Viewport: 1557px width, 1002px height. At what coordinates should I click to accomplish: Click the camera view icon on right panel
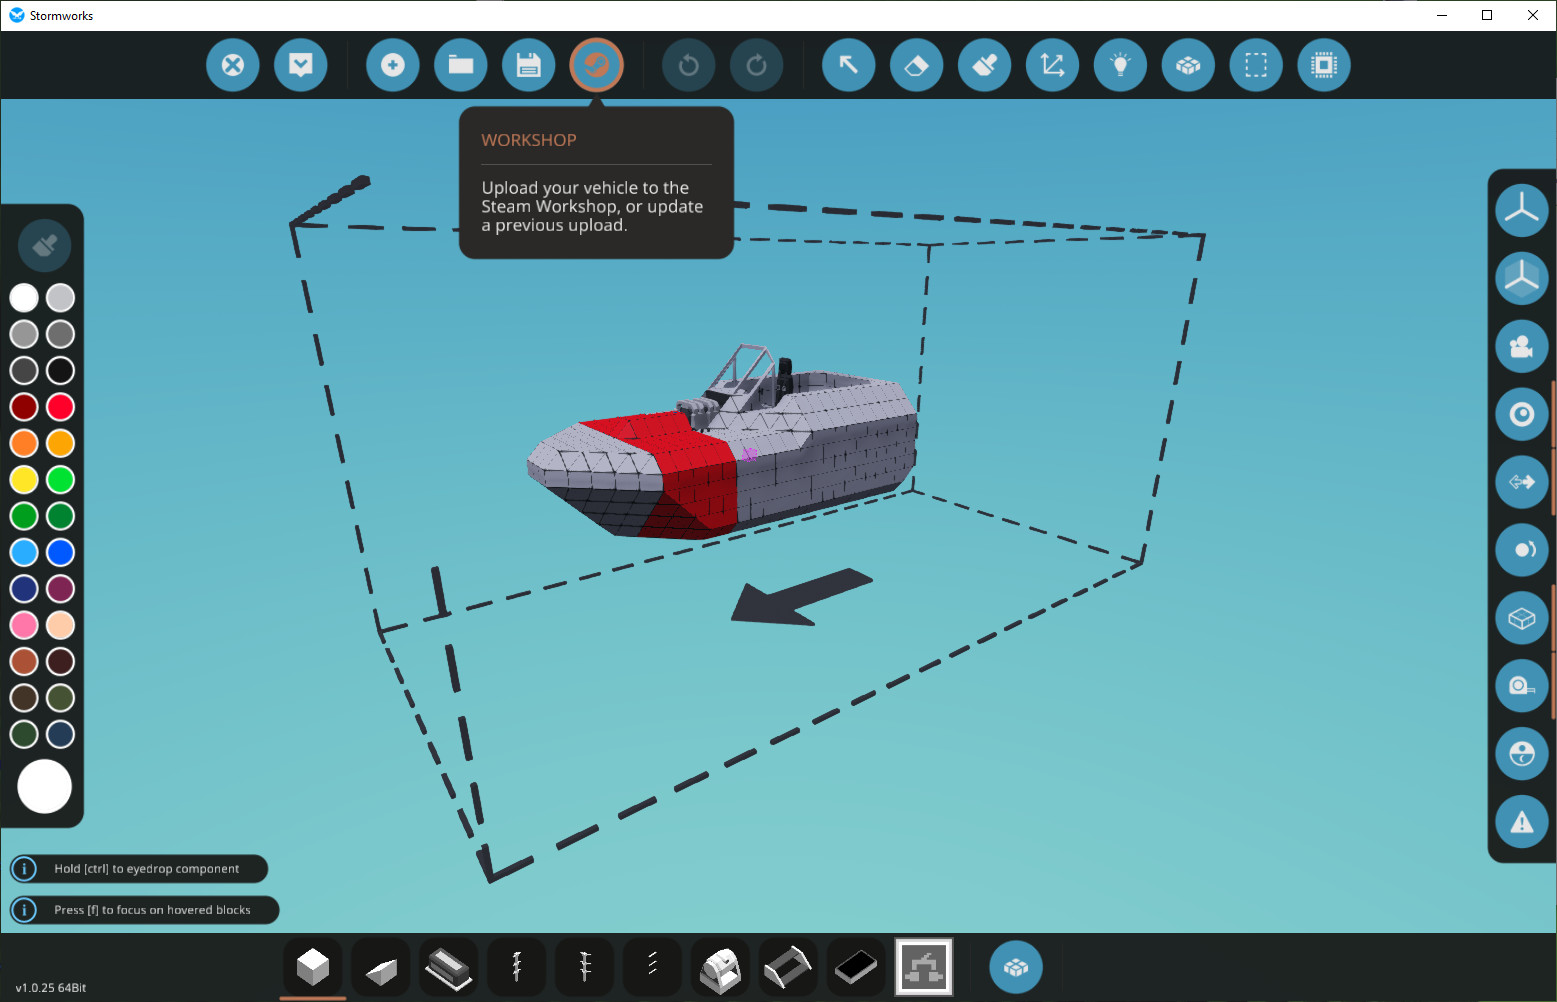tap(1522, 346)
